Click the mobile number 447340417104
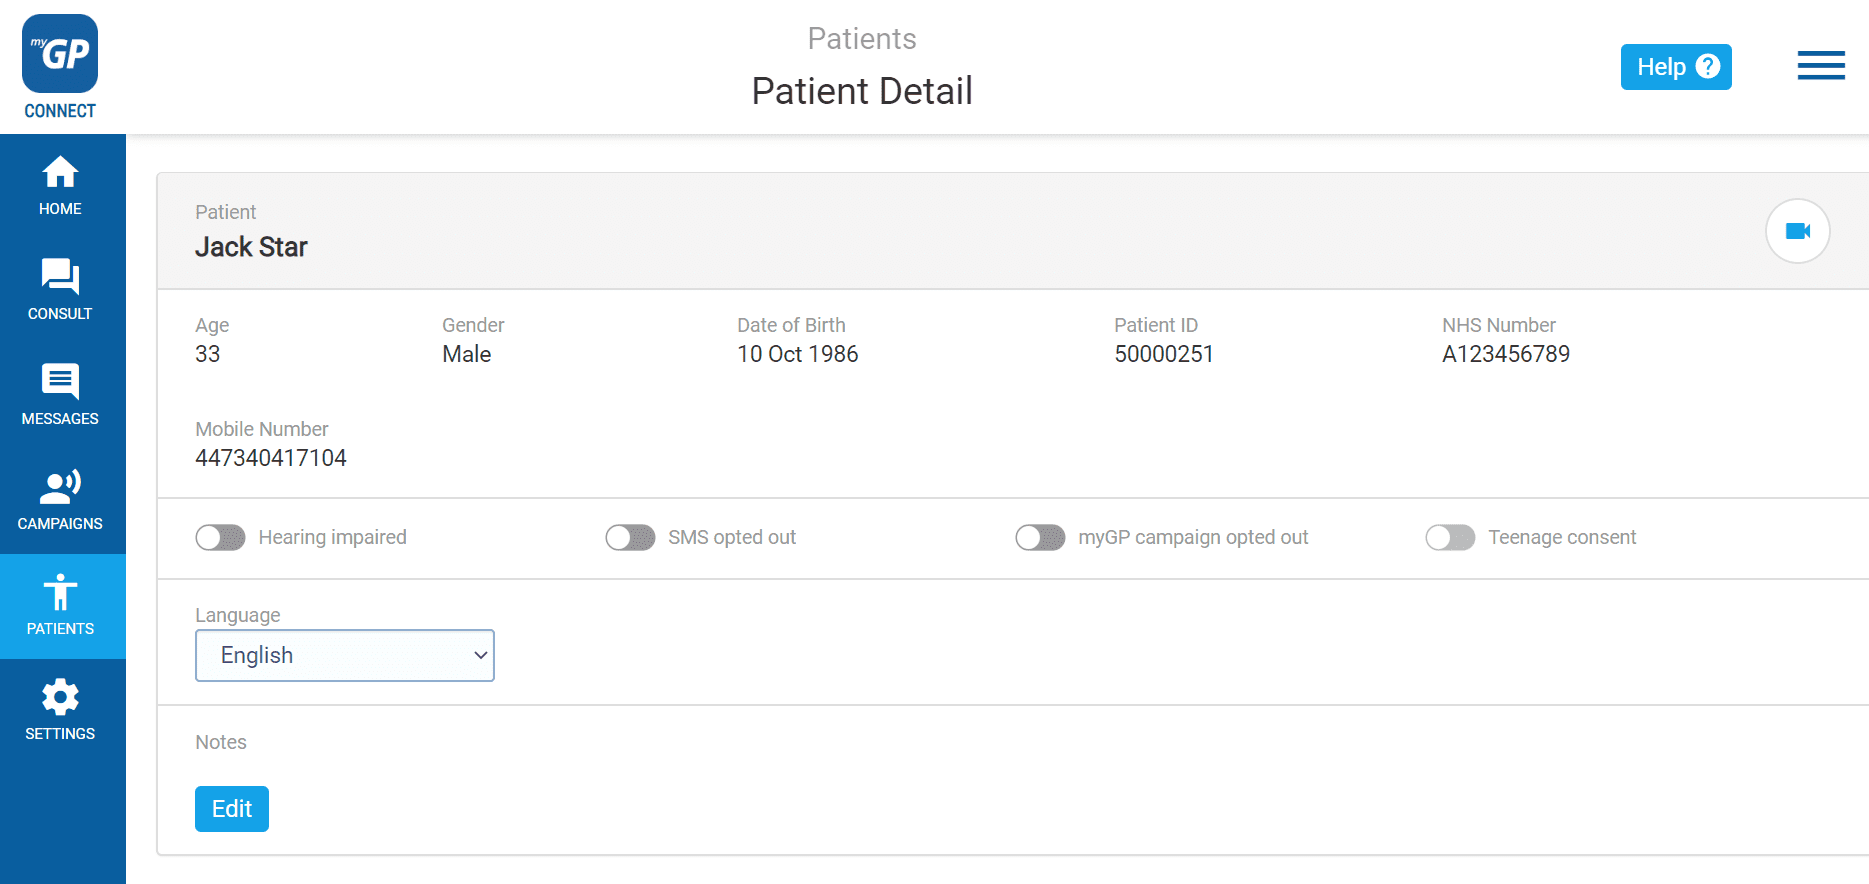The height and width of the screenshot is (884, 1869). click(x=271, y=458)
